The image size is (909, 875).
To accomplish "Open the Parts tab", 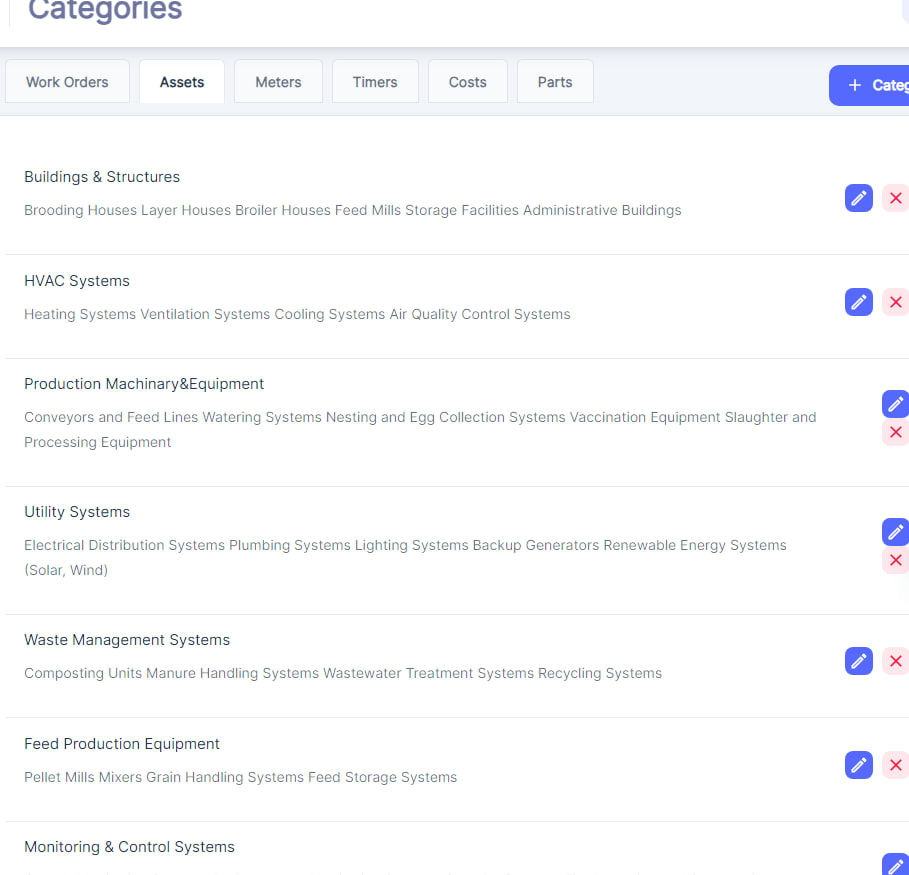I will (x=555, y=82).
